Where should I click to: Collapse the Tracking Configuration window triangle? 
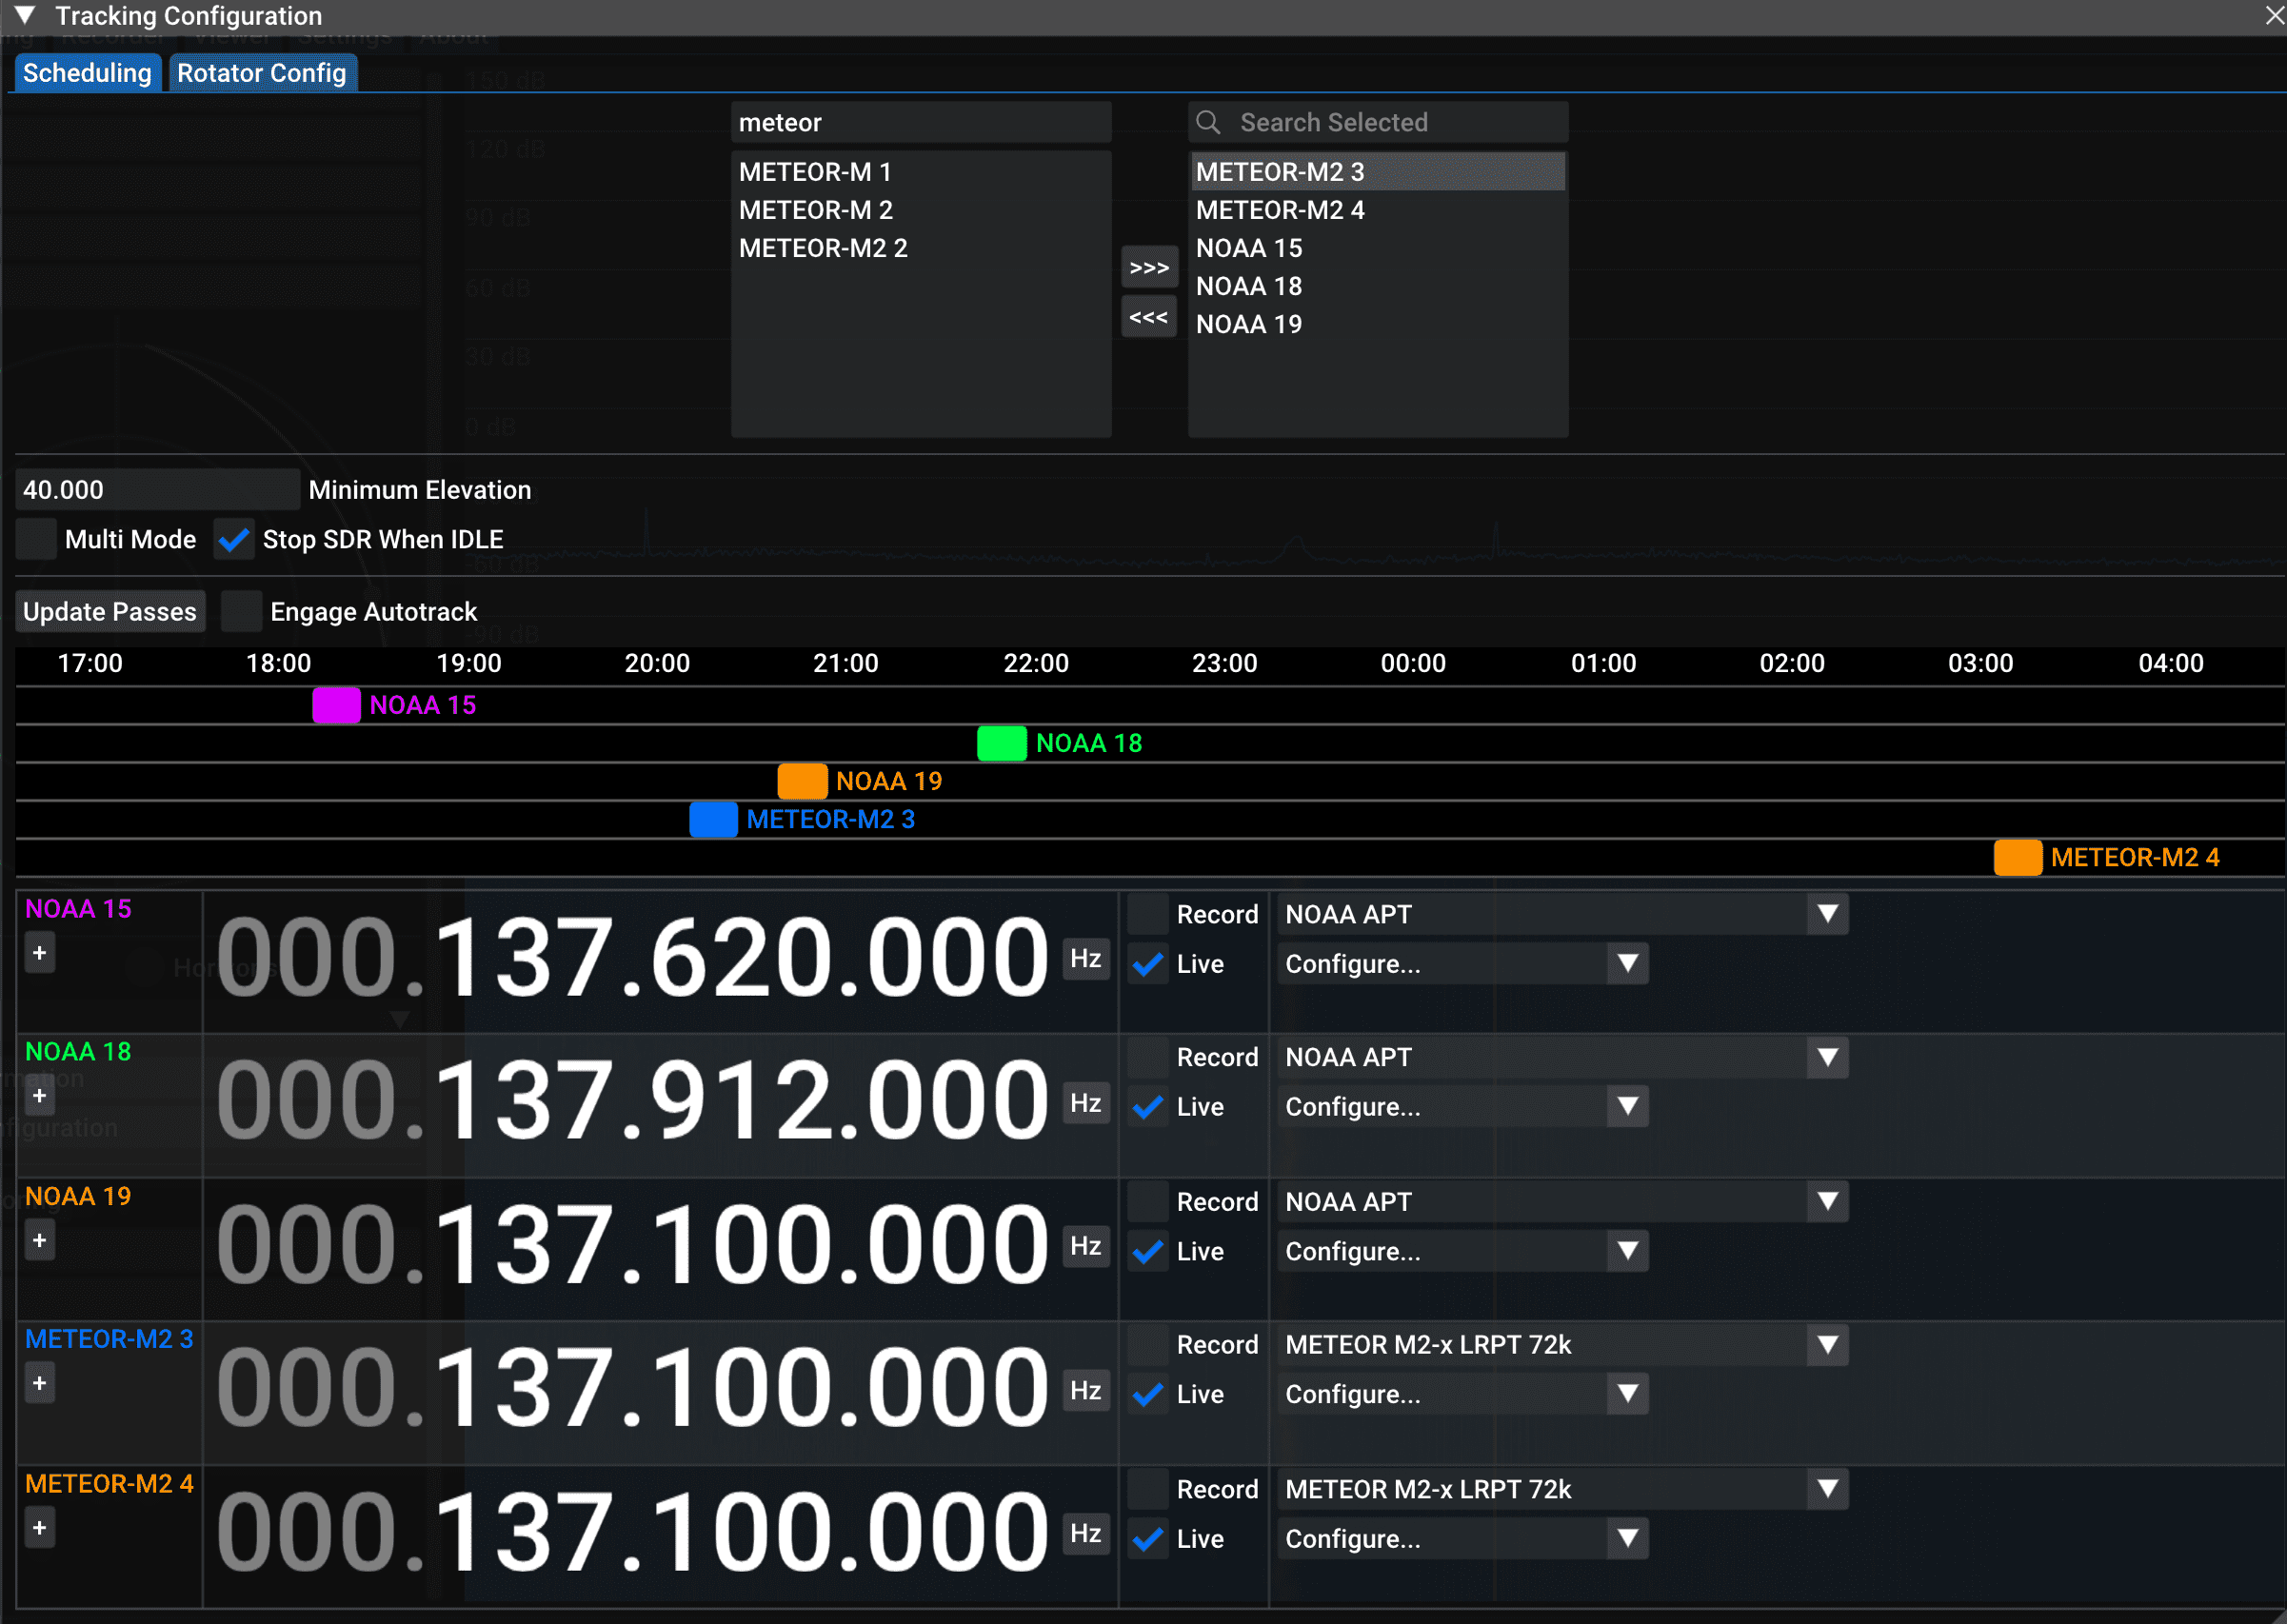[x=25, y=15]
